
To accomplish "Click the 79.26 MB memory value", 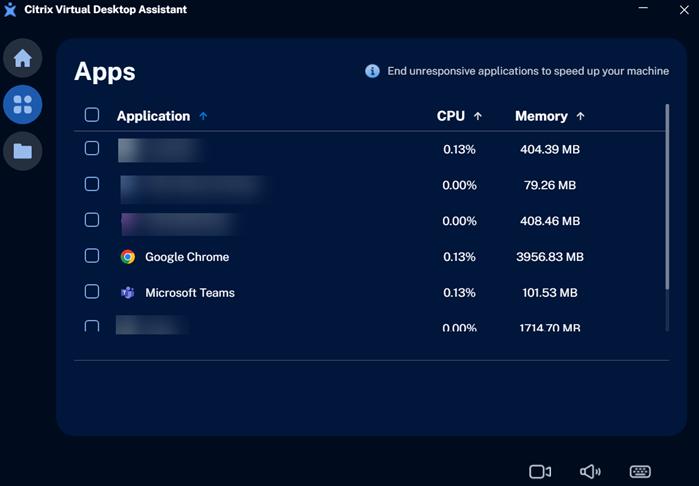I will 550,185.
